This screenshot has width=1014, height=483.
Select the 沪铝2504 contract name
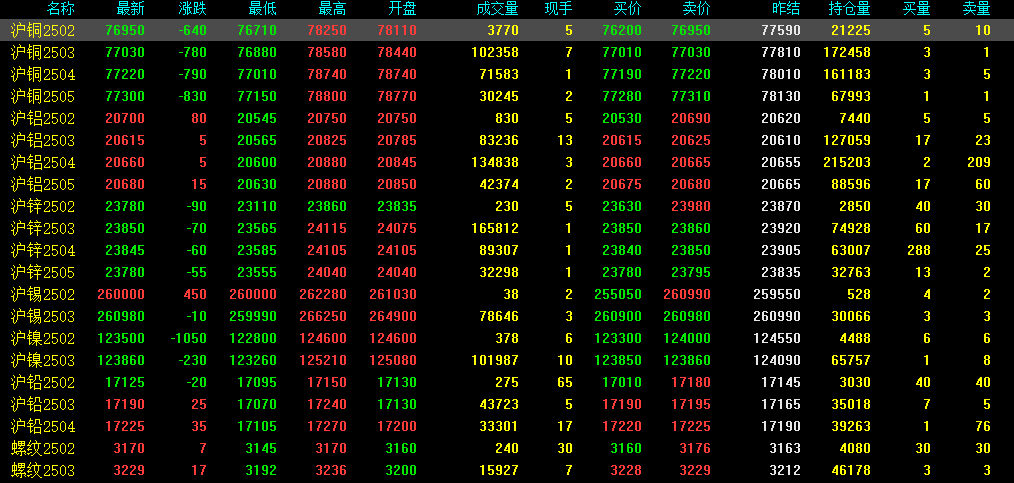pyautogui.click(x=43, y=162)
